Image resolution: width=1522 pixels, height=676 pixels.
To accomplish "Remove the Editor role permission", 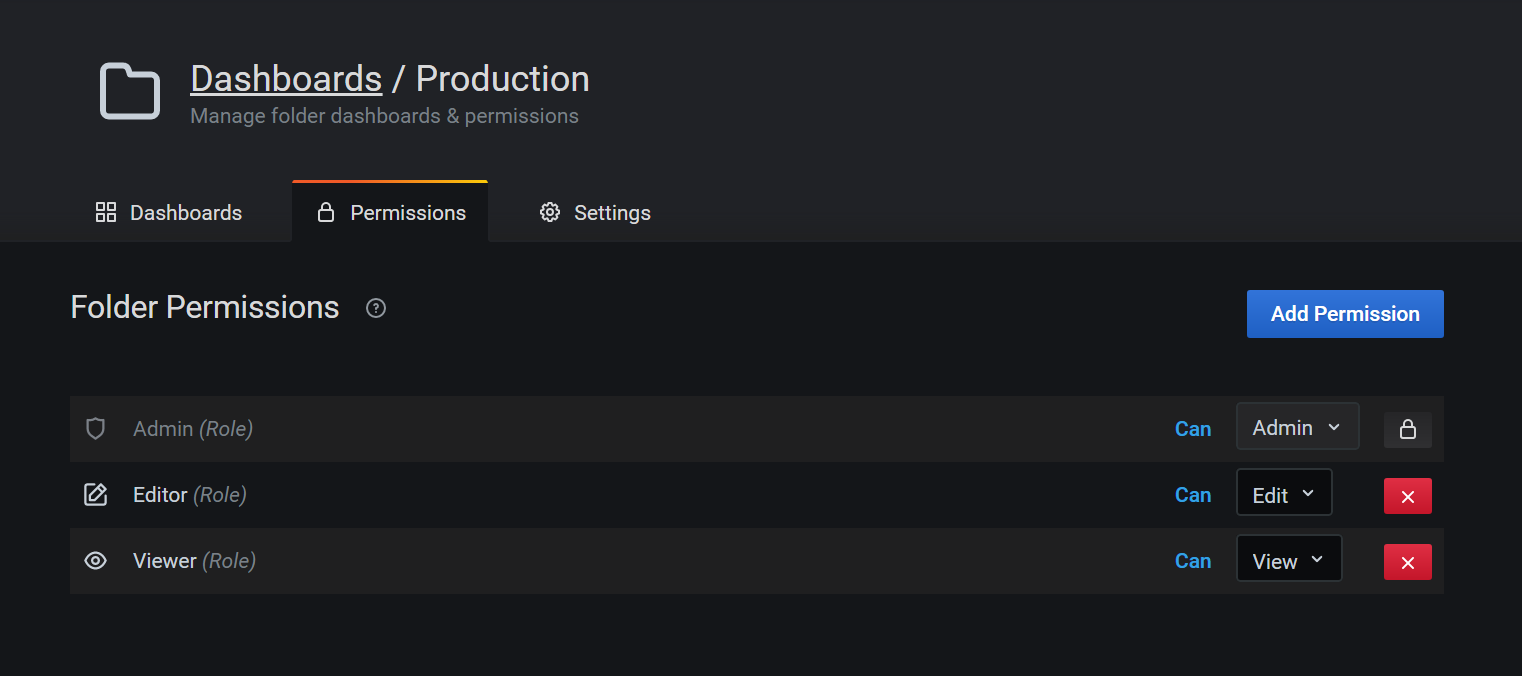I will pos(1407,496).
